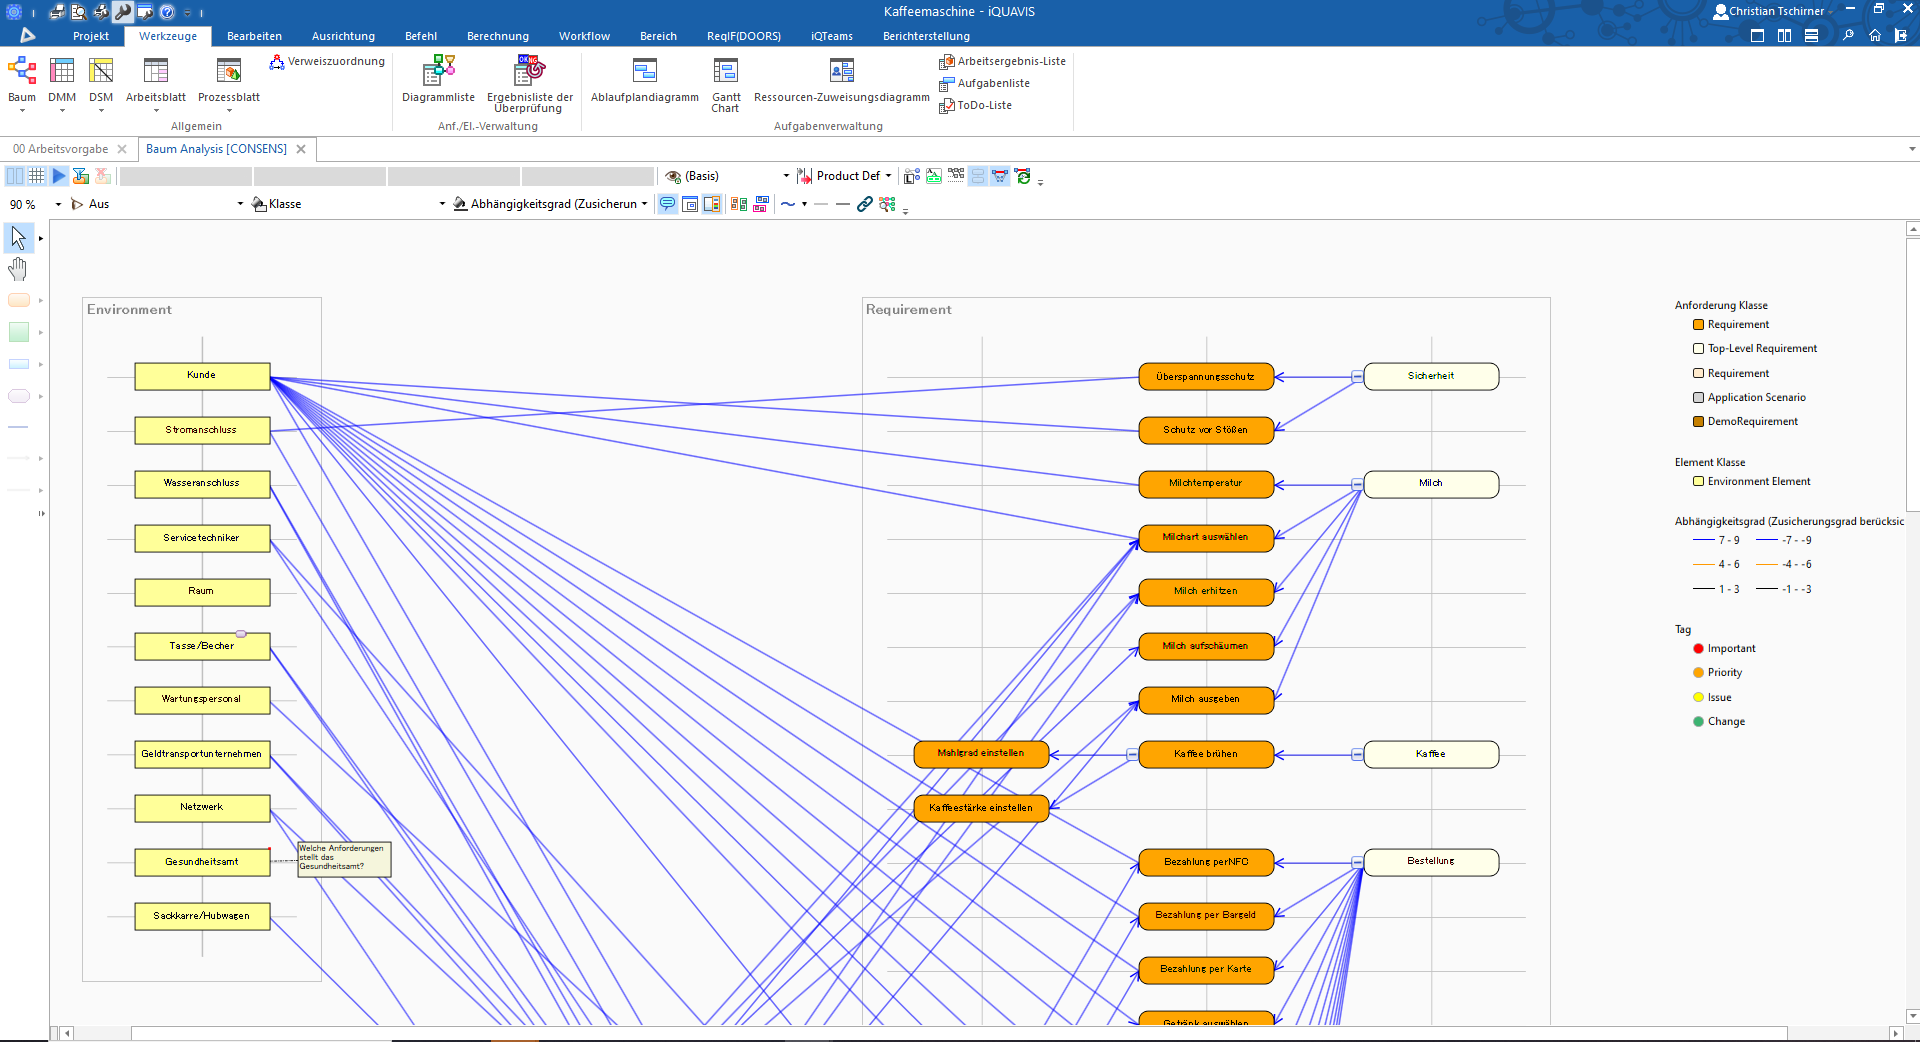The image size is (1920, 1042).
Task: Click the print icon in quick access bar
Action: (x=57, y=12)
